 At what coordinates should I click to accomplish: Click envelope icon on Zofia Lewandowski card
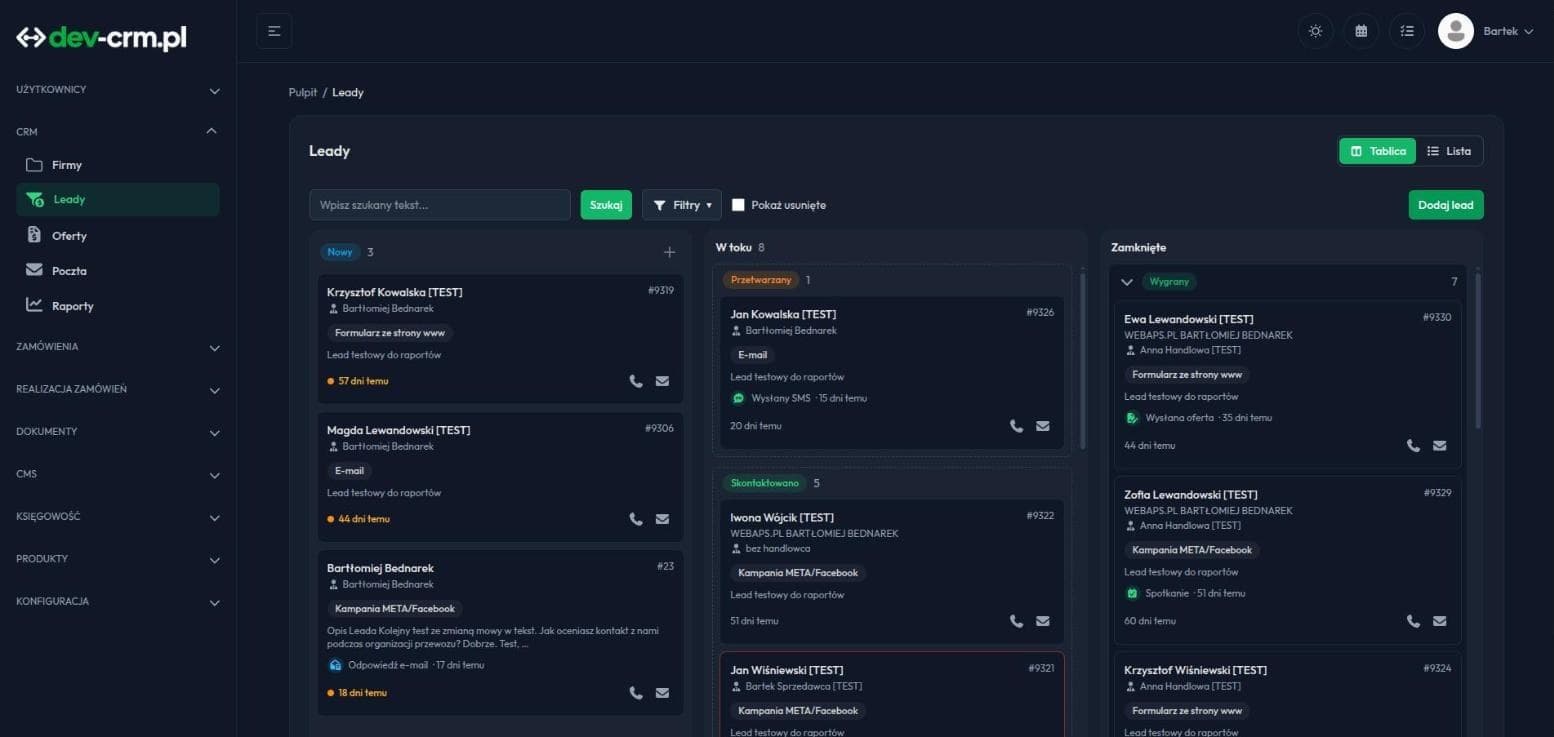[x=1440, y=621]
